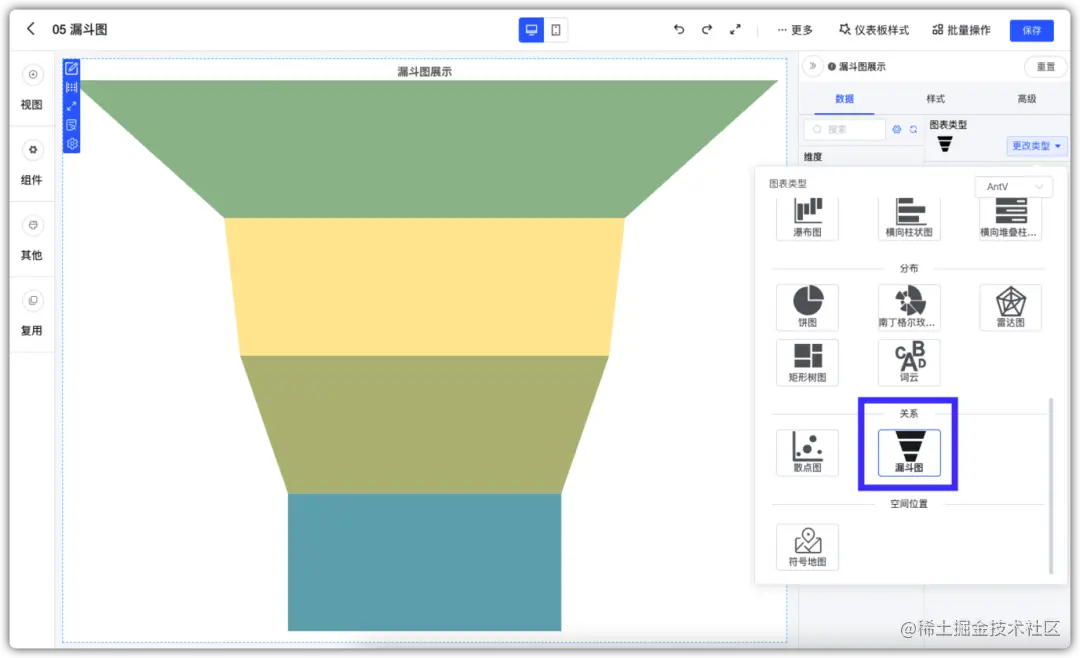Click the 维度 section label
This screenshot has width=1080, height=658.
[813, 157]
